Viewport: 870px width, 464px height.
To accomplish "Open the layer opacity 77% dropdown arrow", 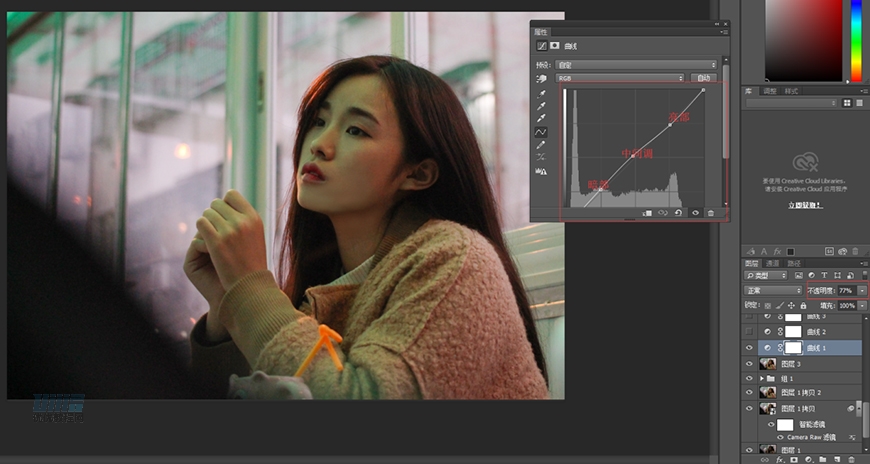I will [862, 290].
